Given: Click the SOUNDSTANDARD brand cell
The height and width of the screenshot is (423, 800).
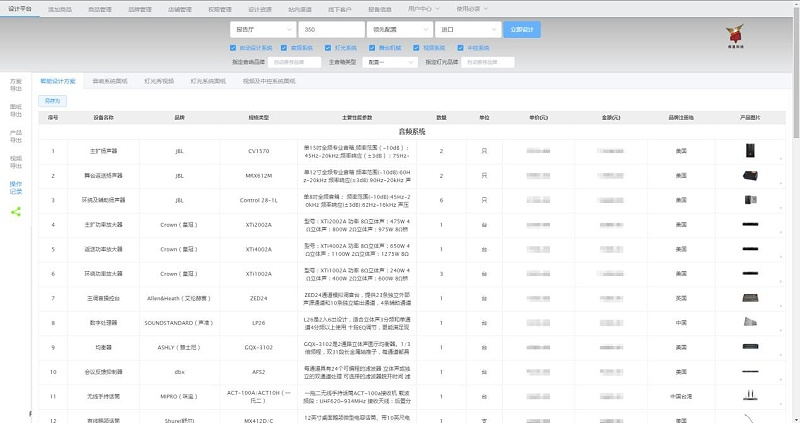Looking at the screenshot, I should (x=179, y=323).
